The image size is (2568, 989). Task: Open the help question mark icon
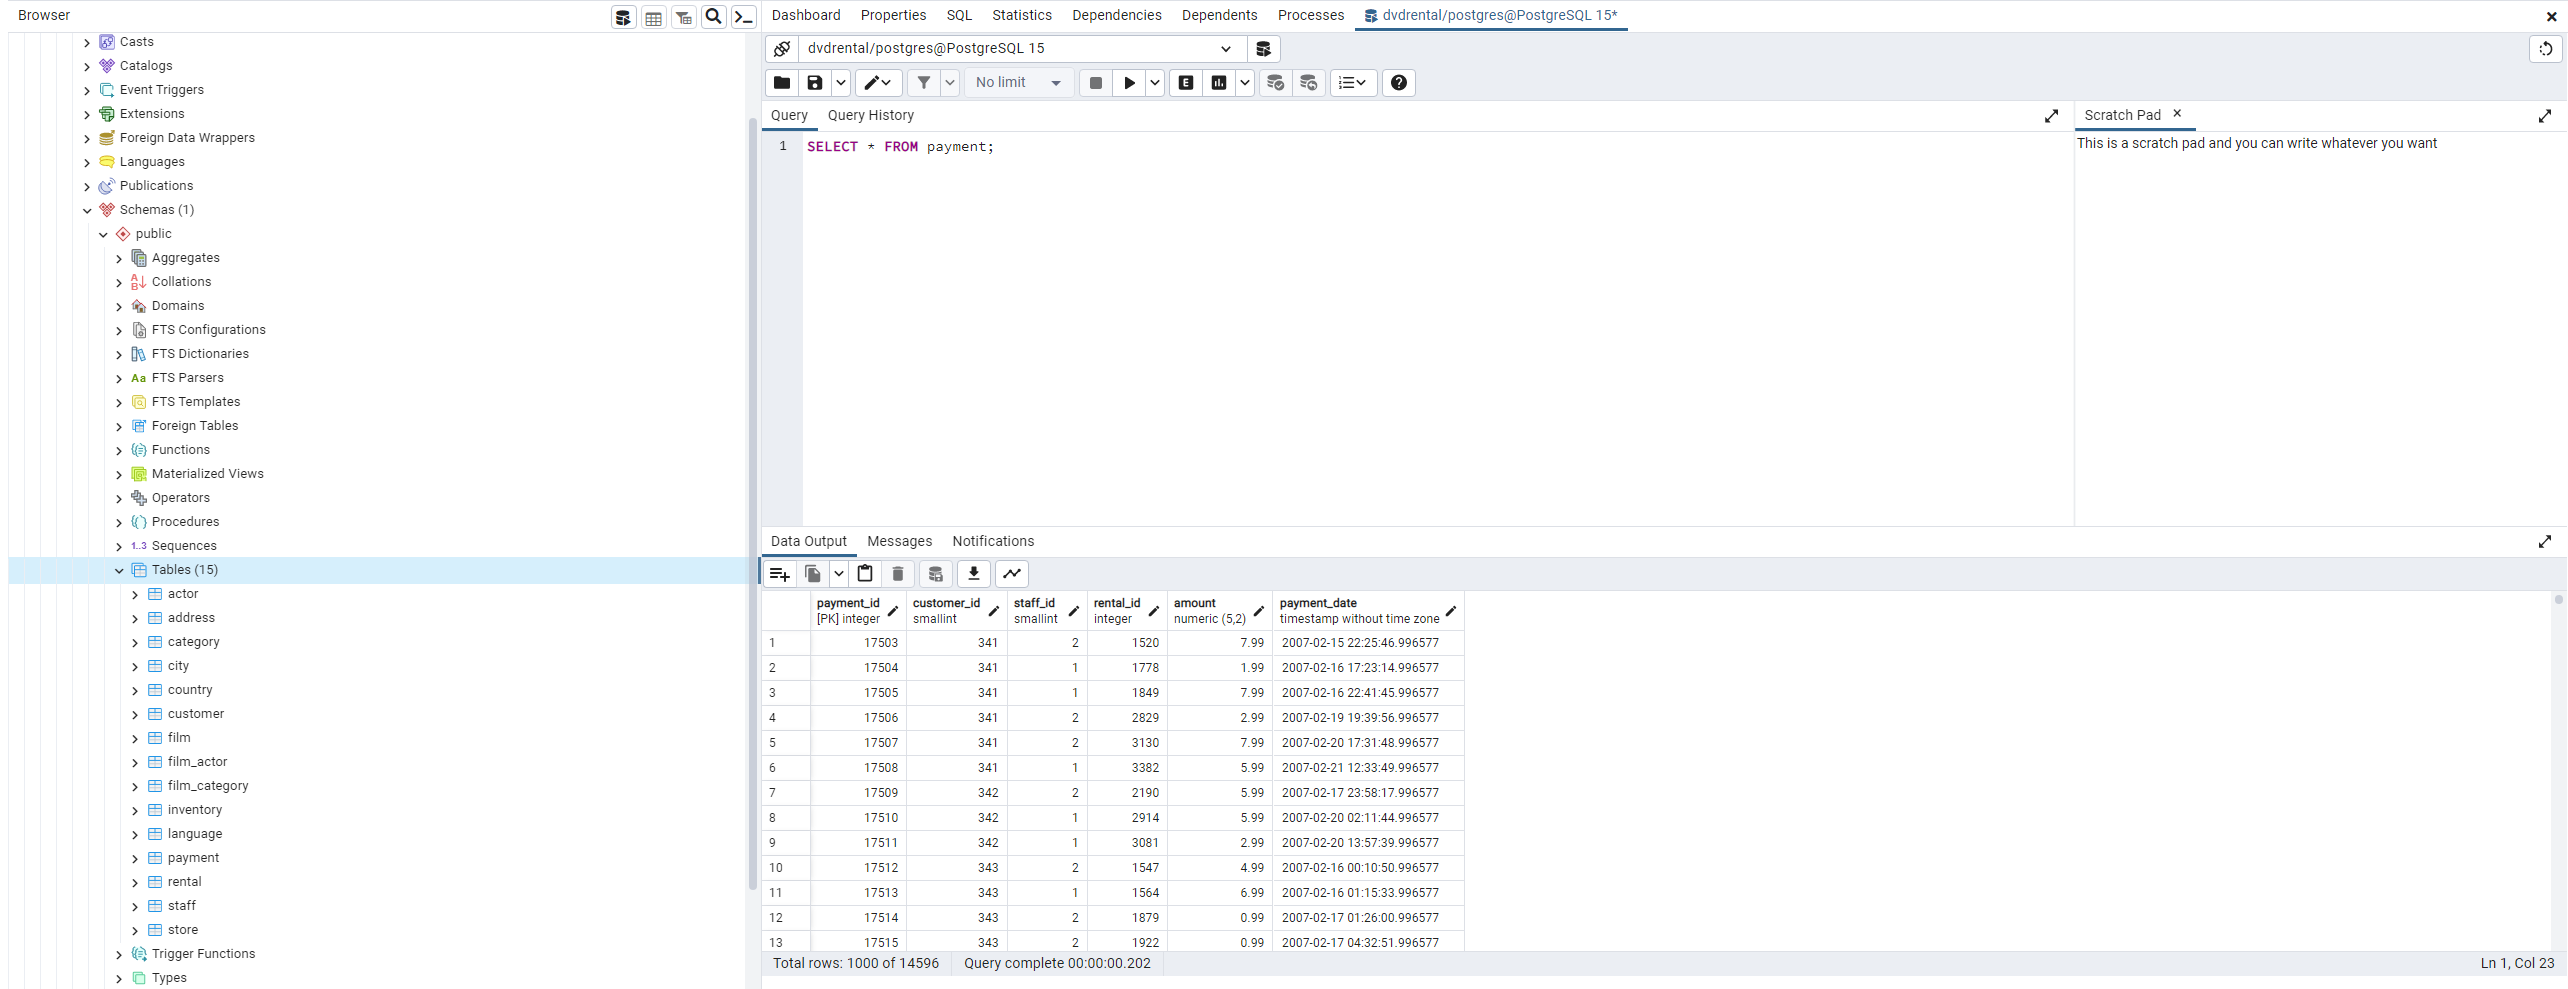(x=1399, y=83)
